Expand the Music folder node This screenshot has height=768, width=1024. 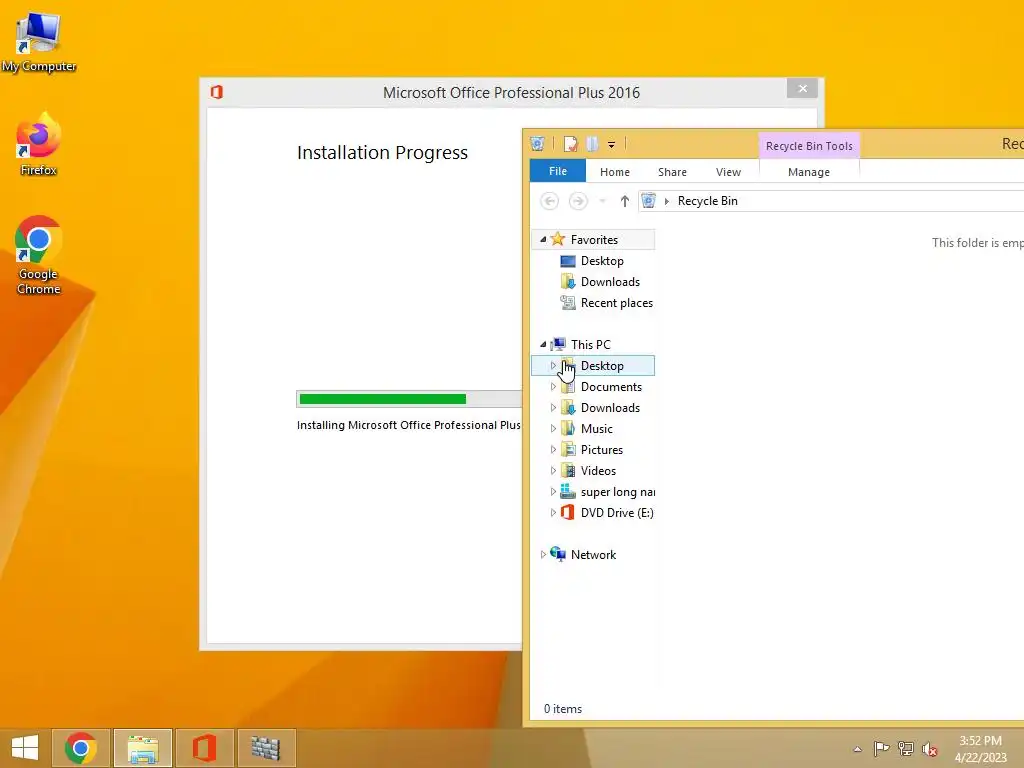coord(553,428)
